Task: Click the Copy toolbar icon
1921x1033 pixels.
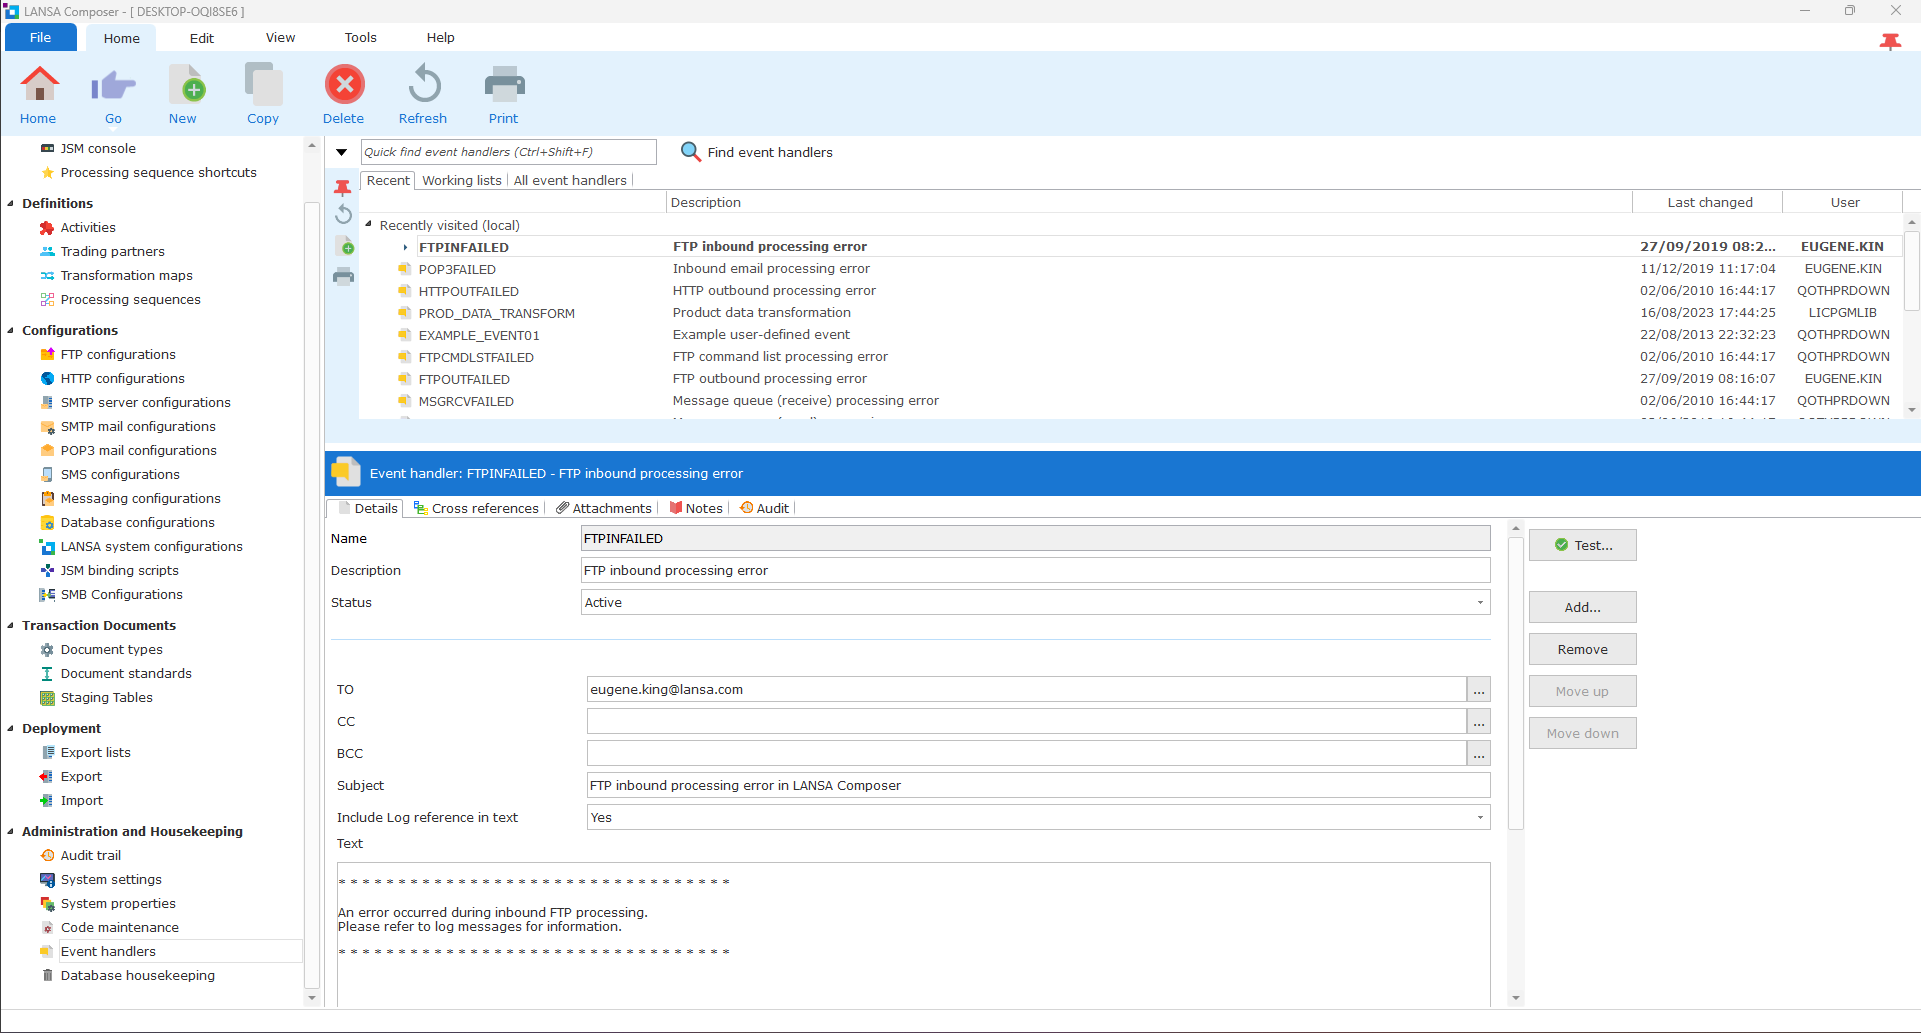Action: (263, 85)
